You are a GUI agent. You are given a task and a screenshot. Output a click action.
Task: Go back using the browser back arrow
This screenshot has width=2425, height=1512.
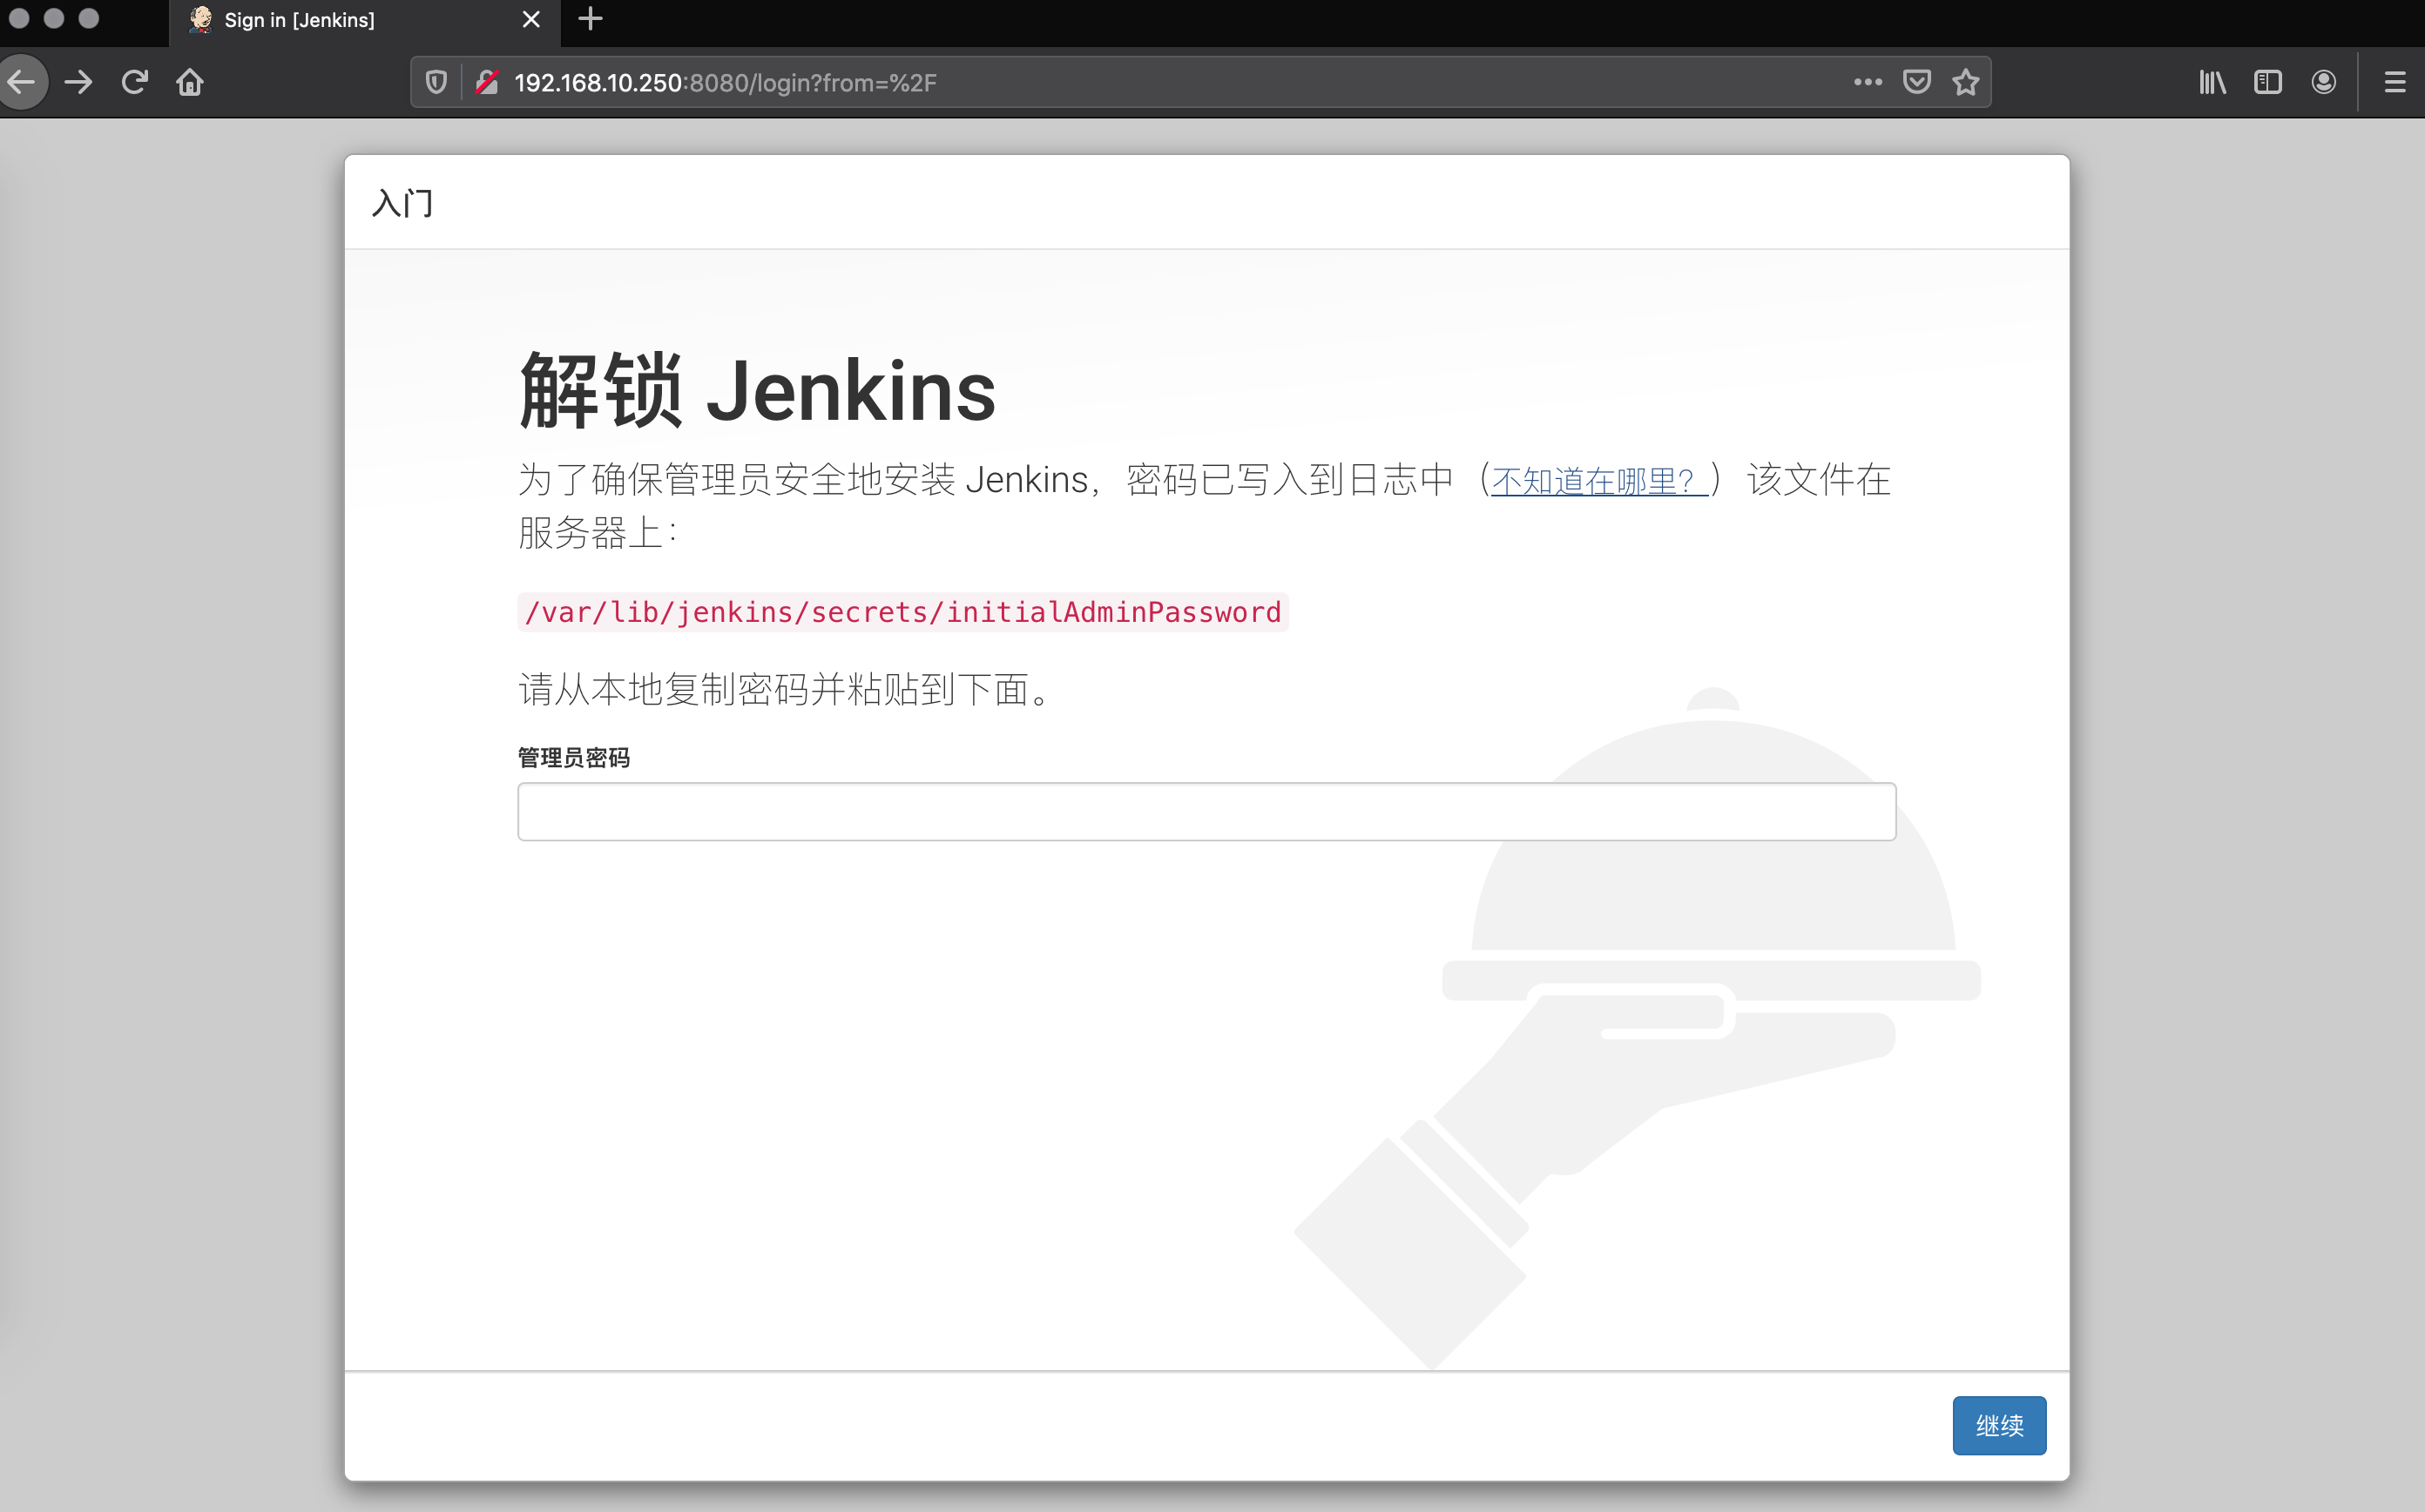click(x=21, y=82)
